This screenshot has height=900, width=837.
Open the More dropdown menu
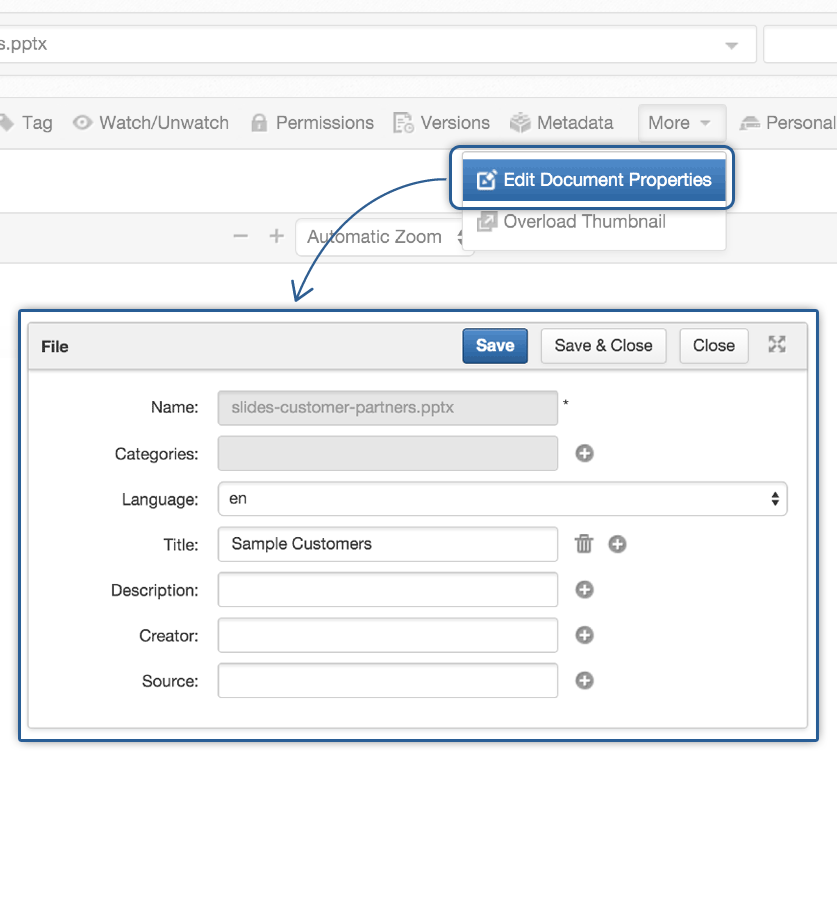[680, 123]
